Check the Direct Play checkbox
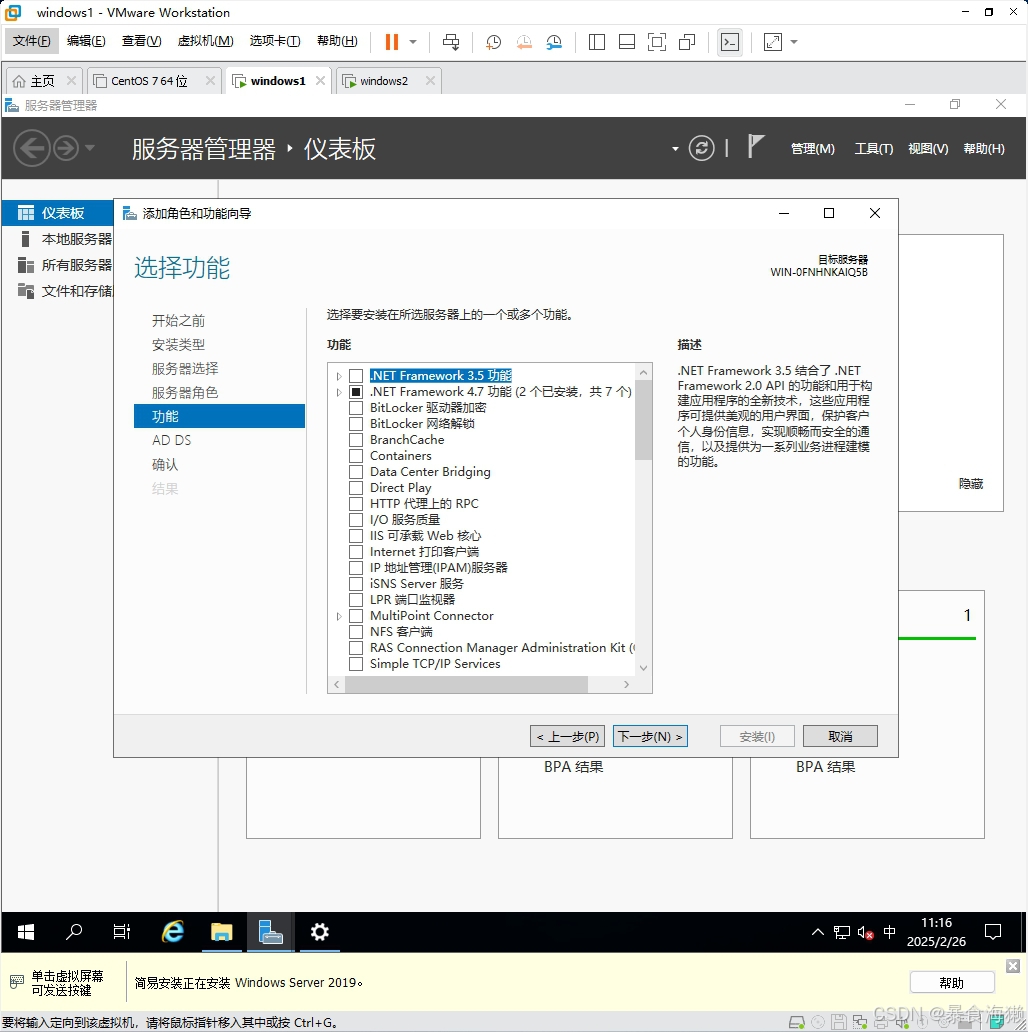Viewport: 1028px width, 1032px height. pyautogui.click(x=356, y=488)
